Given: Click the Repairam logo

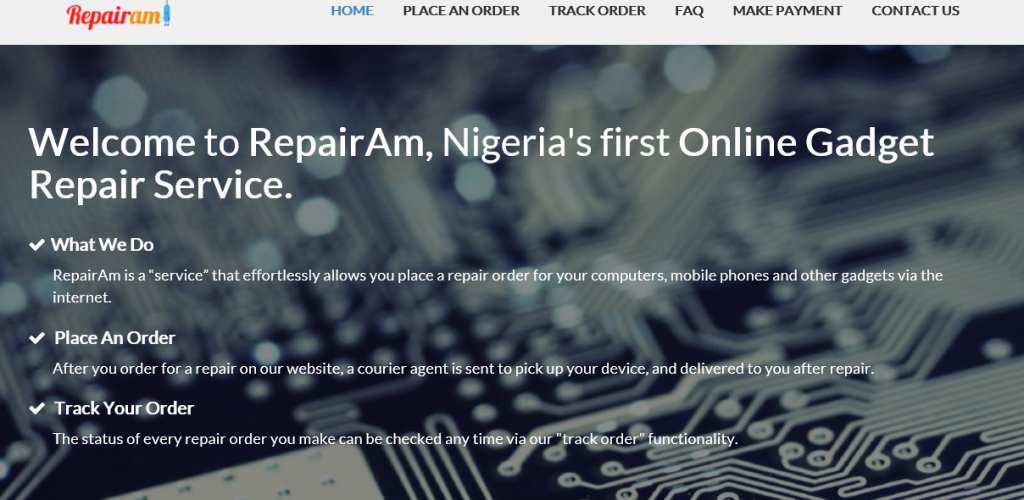Looking at the screenshot, I should (x=119, y=16).
